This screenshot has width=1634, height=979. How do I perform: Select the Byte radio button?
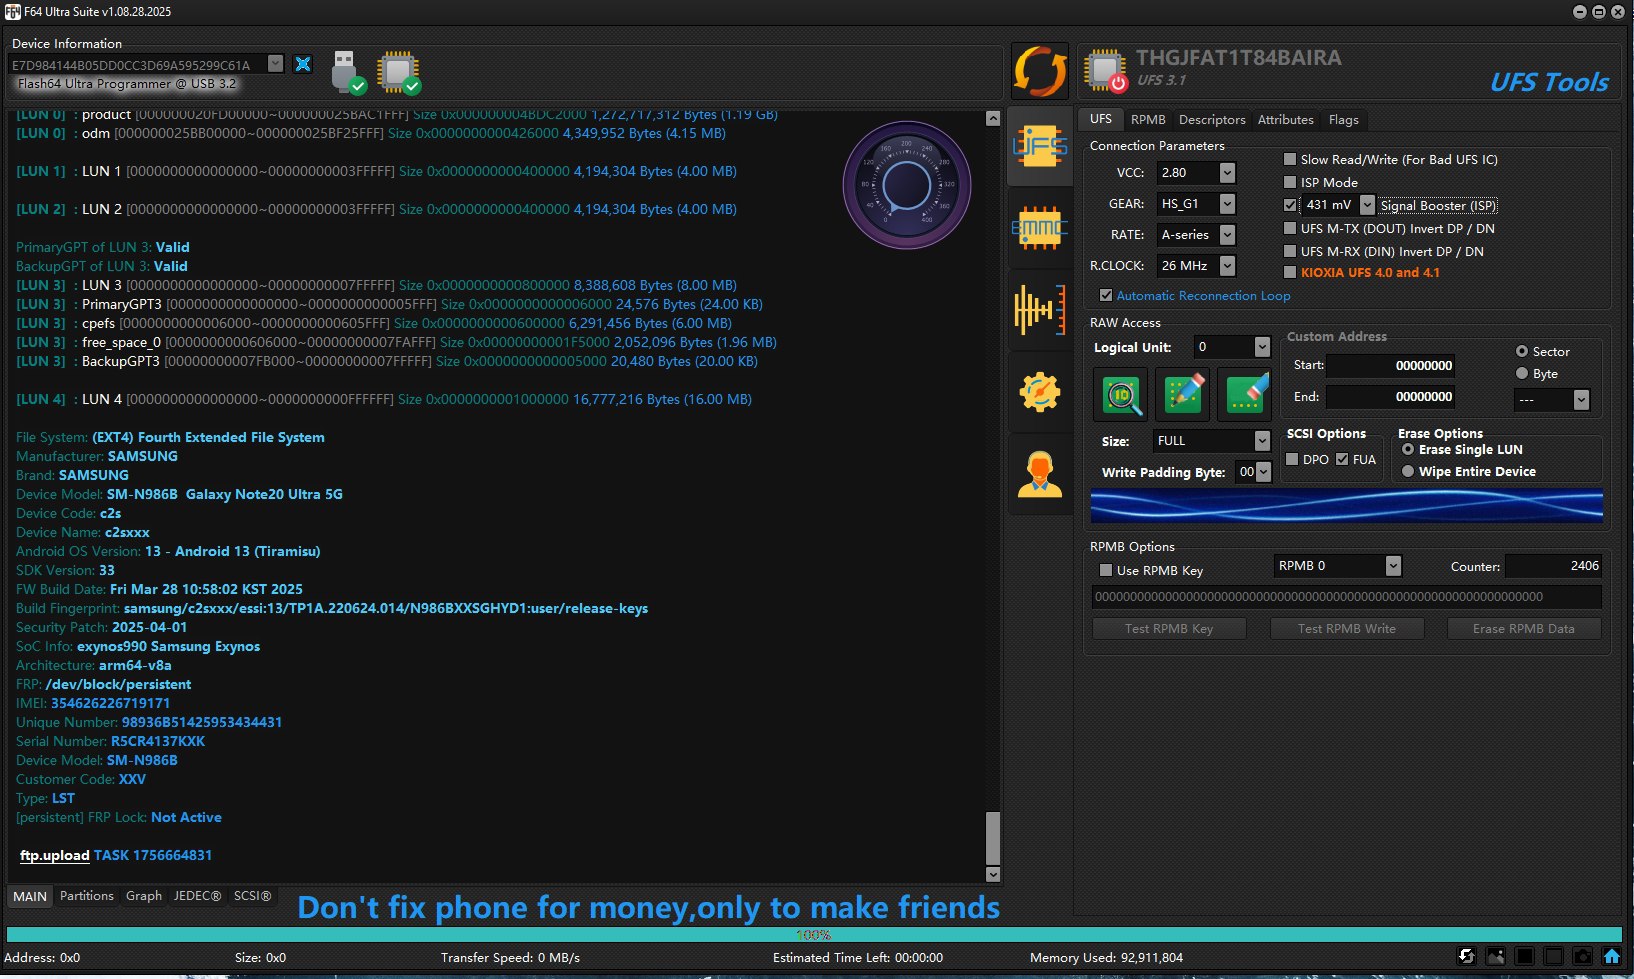point(1522,373)
